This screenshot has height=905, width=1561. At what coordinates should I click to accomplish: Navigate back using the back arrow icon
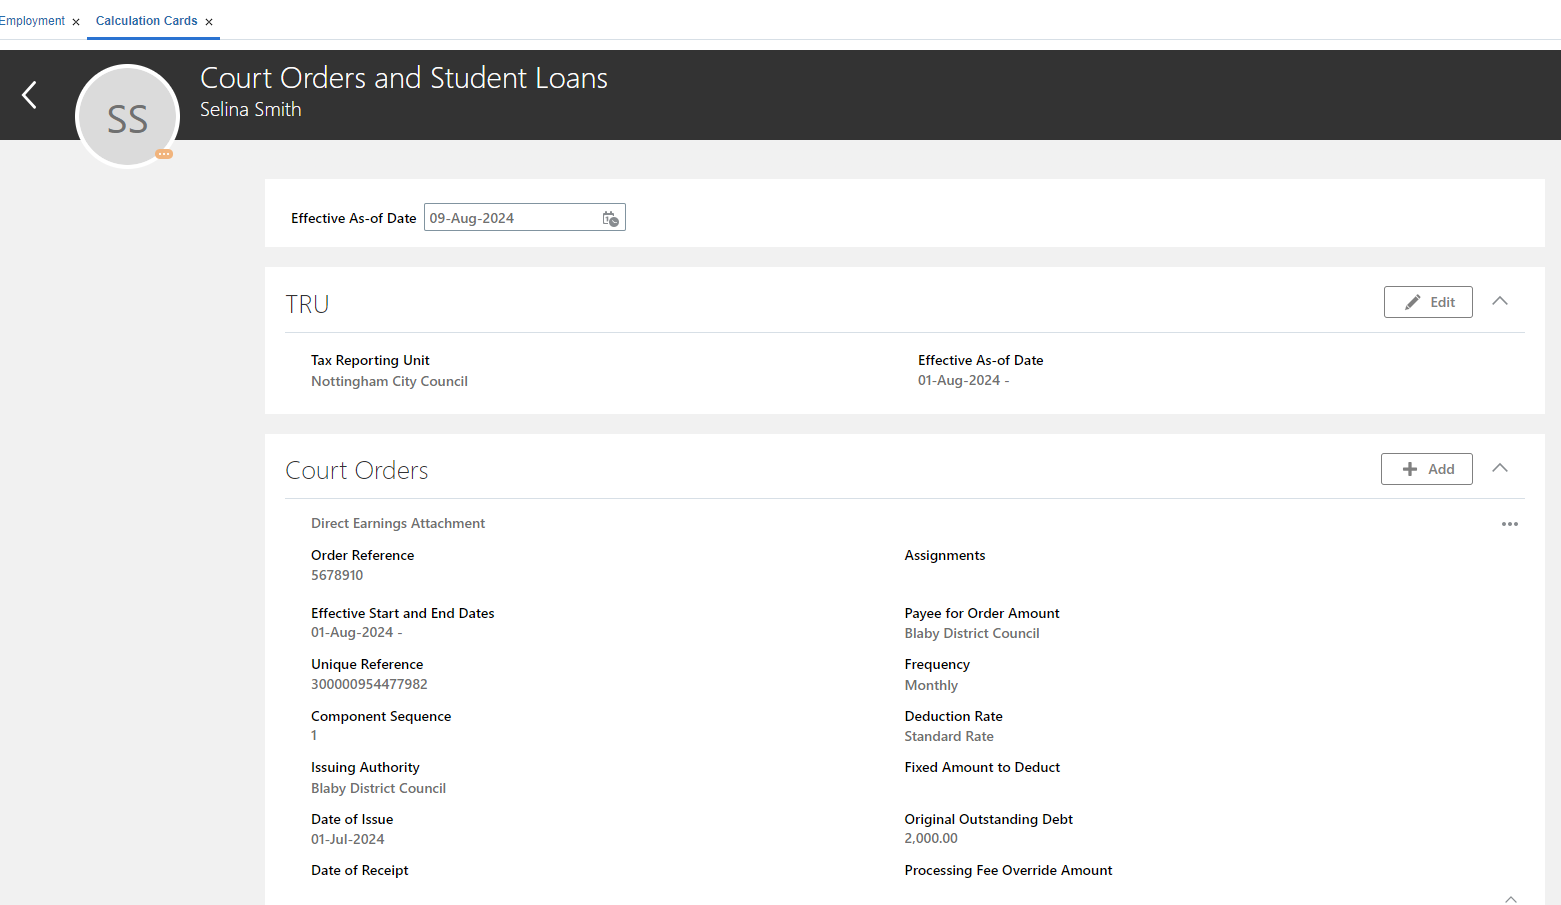(28, 95)
